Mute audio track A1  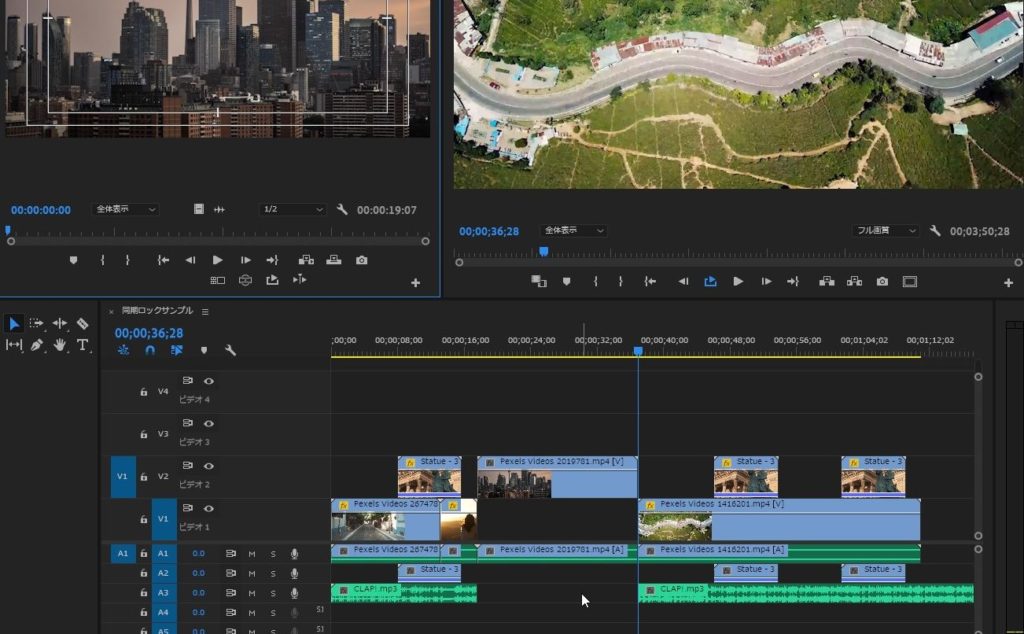coord(252,554)
